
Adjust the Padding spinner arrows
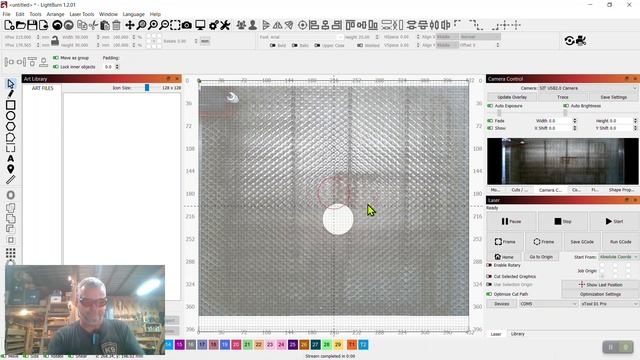(x=117, y=67)
